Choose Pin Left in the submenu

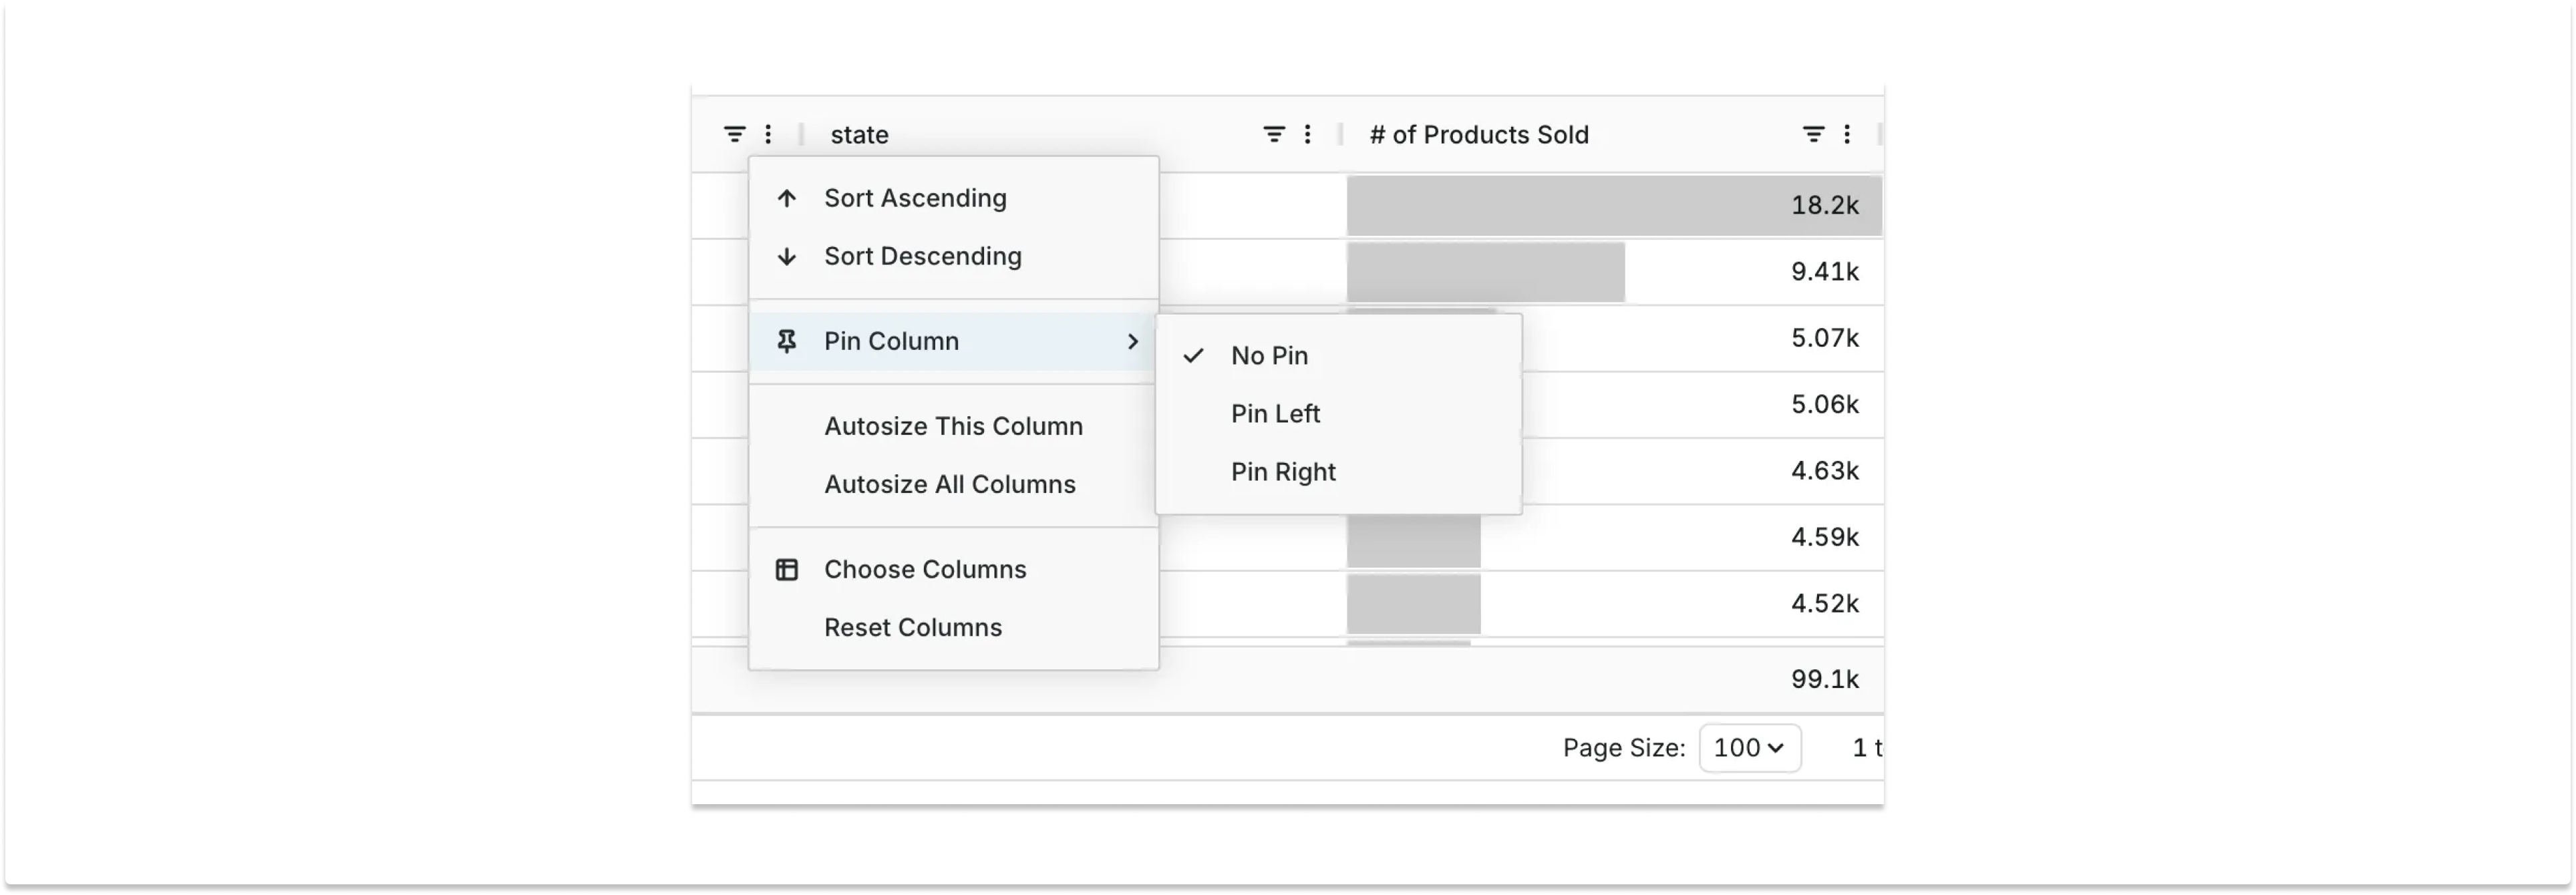coord(1275,414)
